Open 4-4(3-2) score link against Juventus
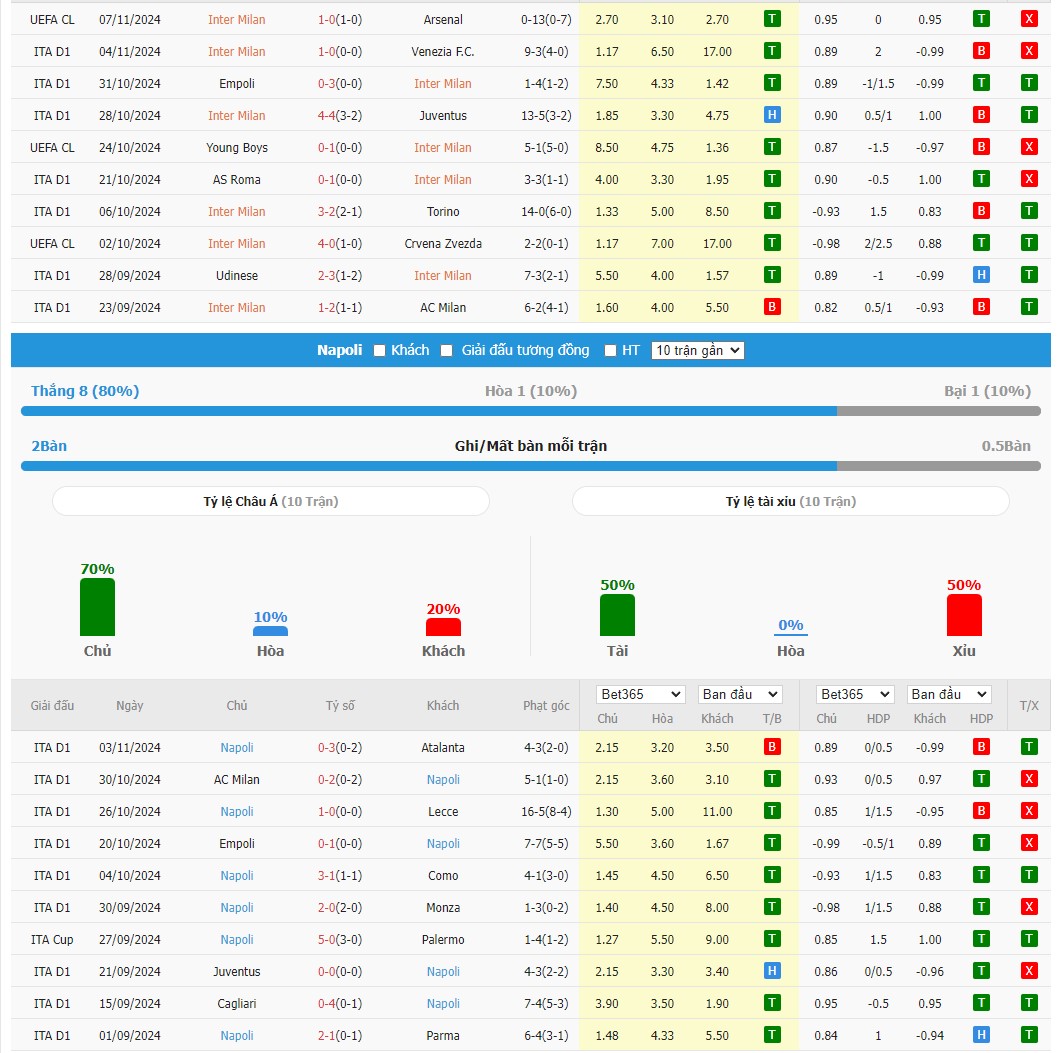This screenshot has width=1060, height=1053. click(339, 116)
